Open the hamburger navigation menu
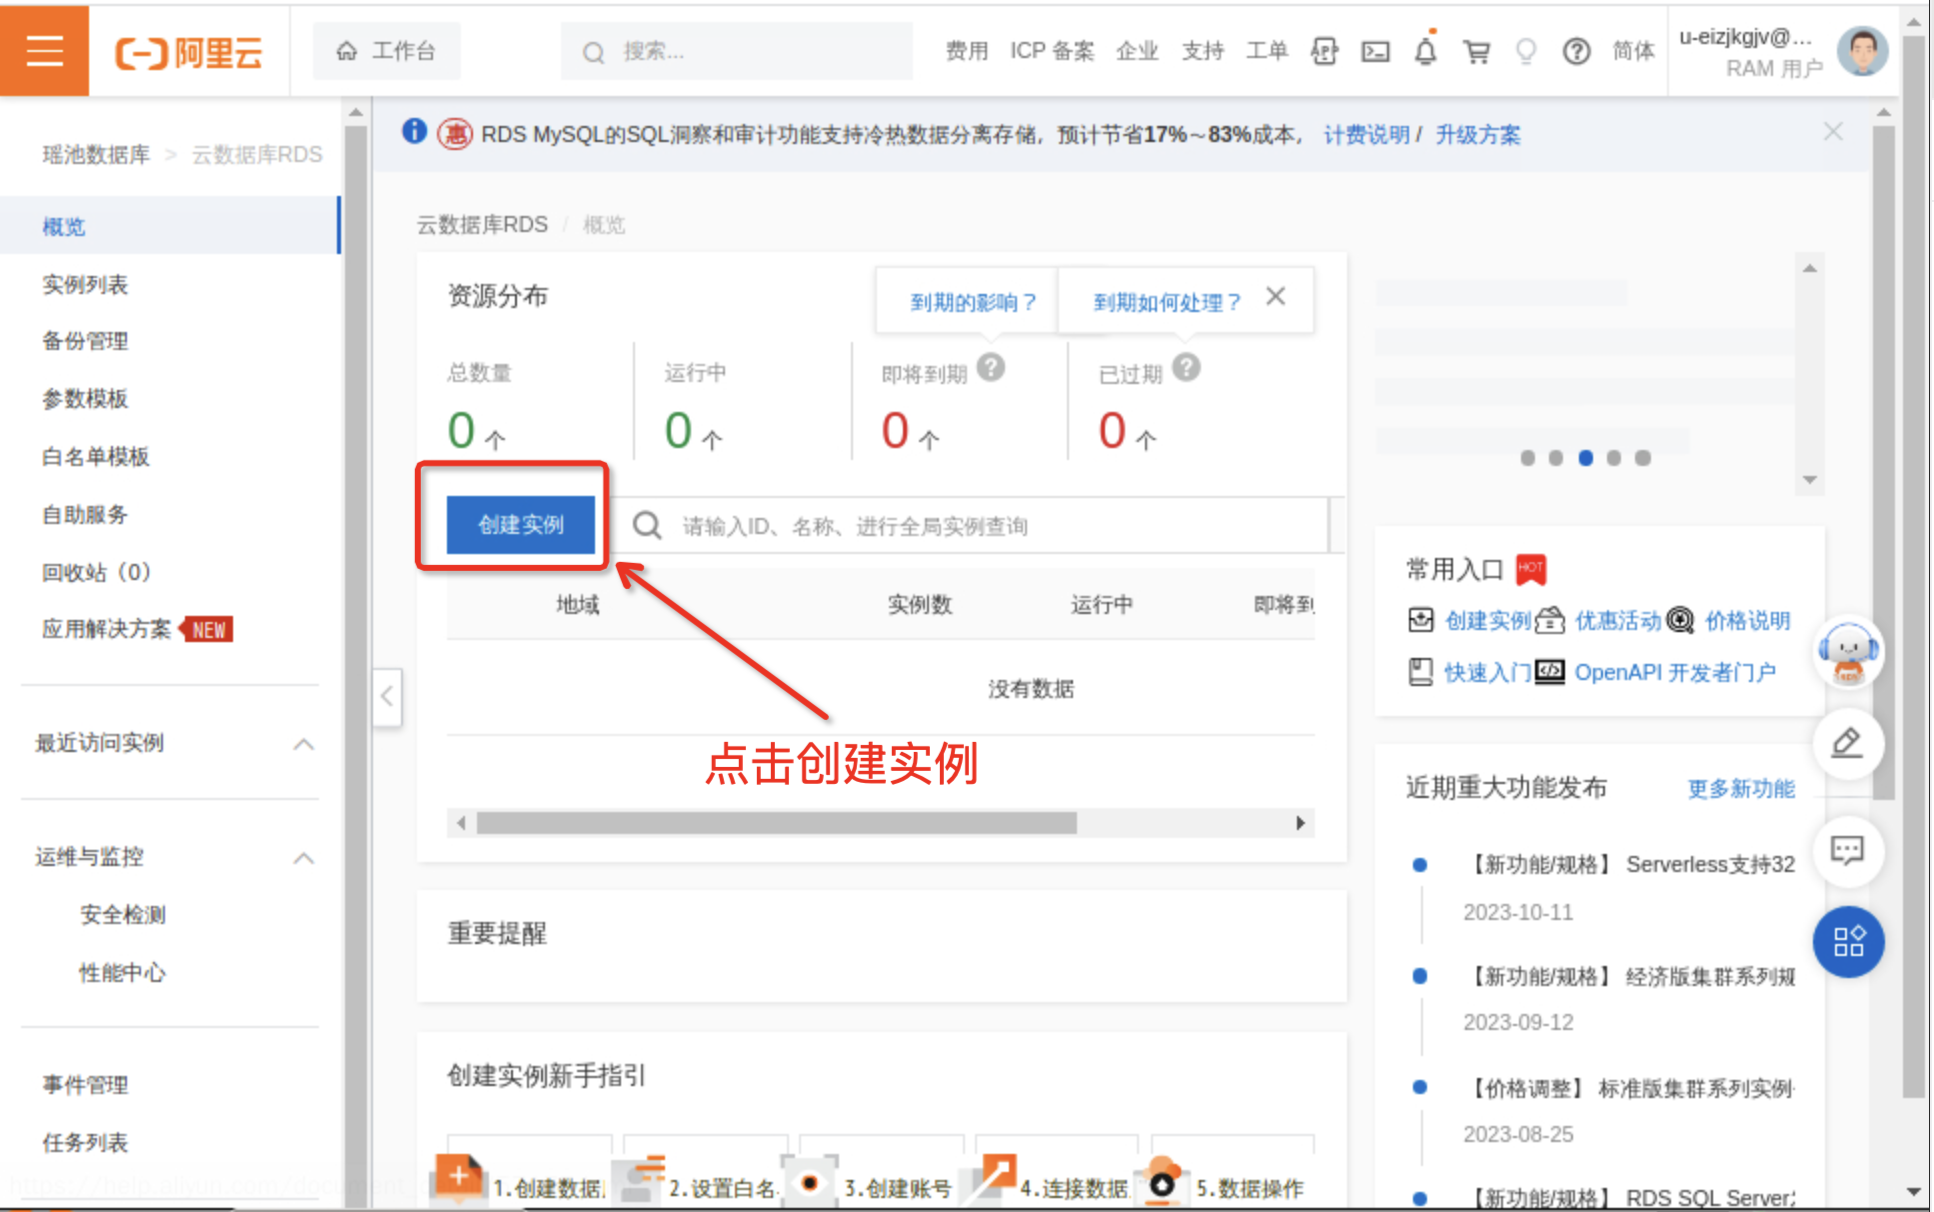 [44, 50]
